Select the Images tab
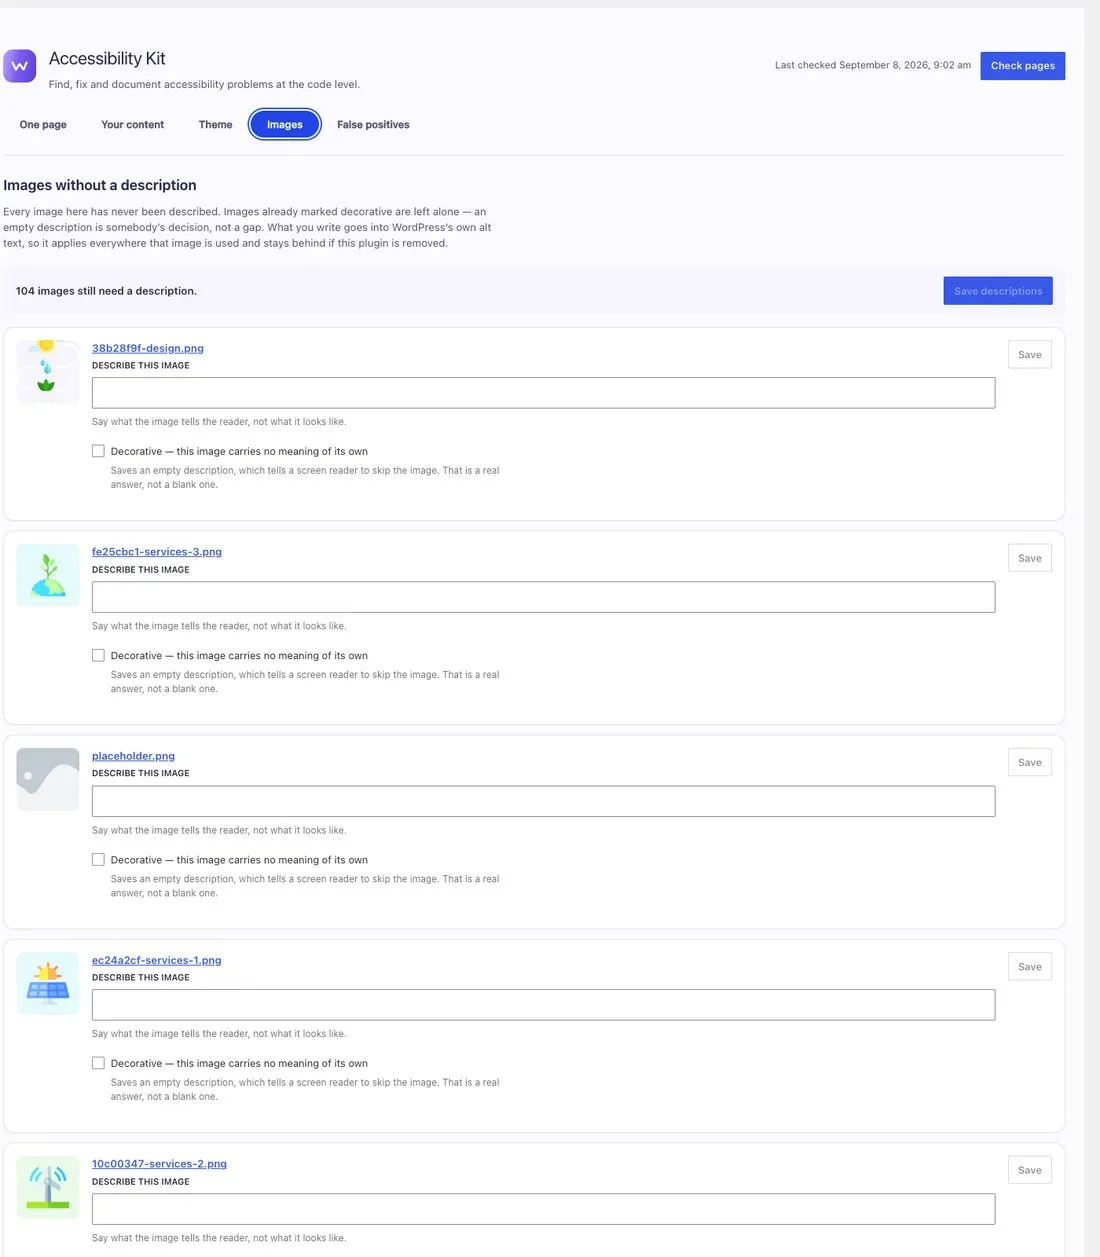1100x1257 pixels. pos(285,125)
